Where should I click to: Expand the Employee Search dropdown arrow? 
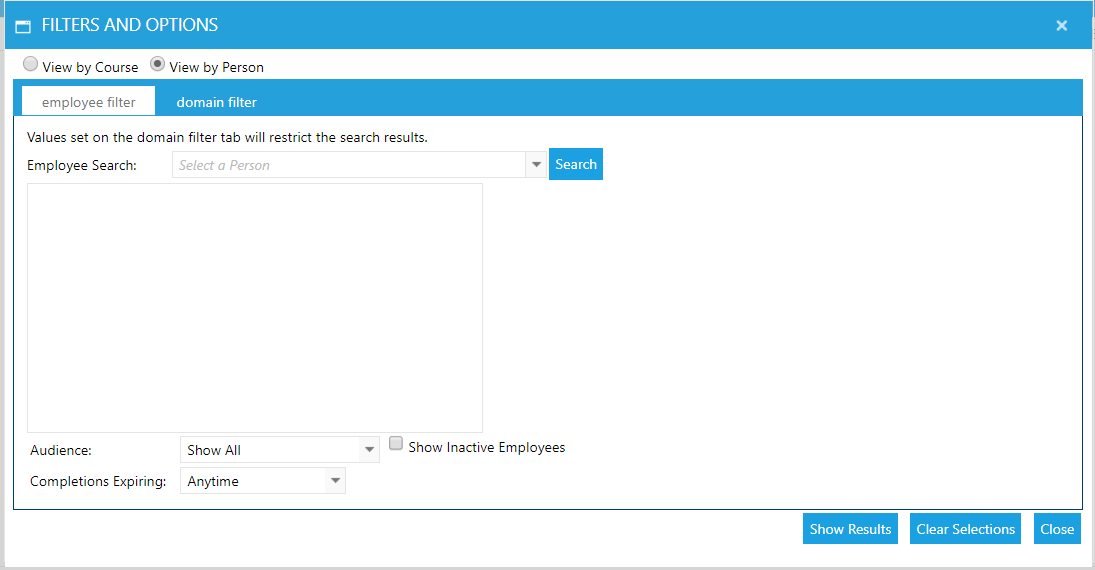coord(536,165)
